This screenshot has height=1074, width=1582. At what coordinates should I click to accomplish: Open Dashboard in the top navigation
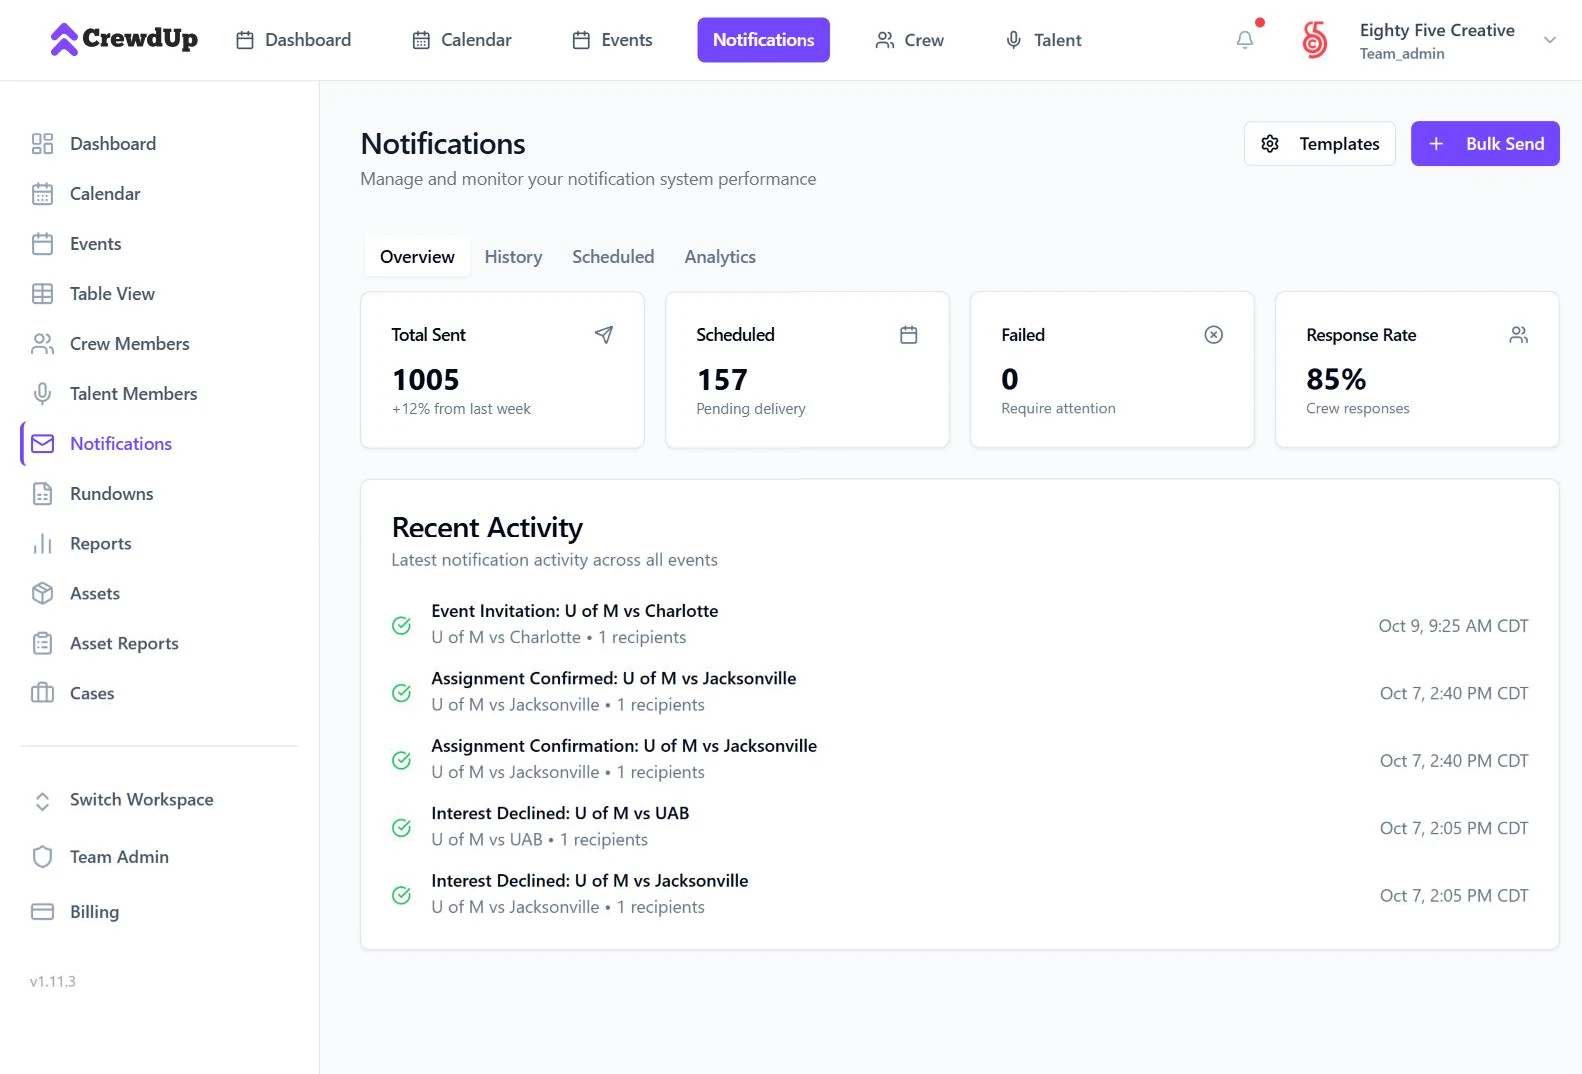click(x=293, y=40)
